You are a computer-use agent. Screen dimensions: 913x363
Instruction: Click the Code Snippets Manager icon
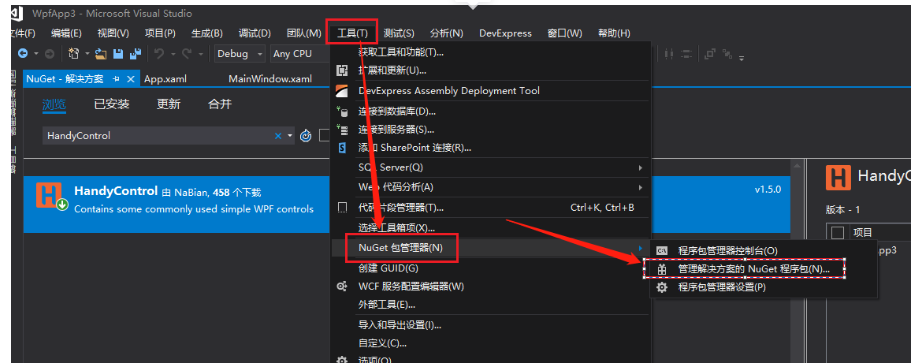(x=342, y=207)
